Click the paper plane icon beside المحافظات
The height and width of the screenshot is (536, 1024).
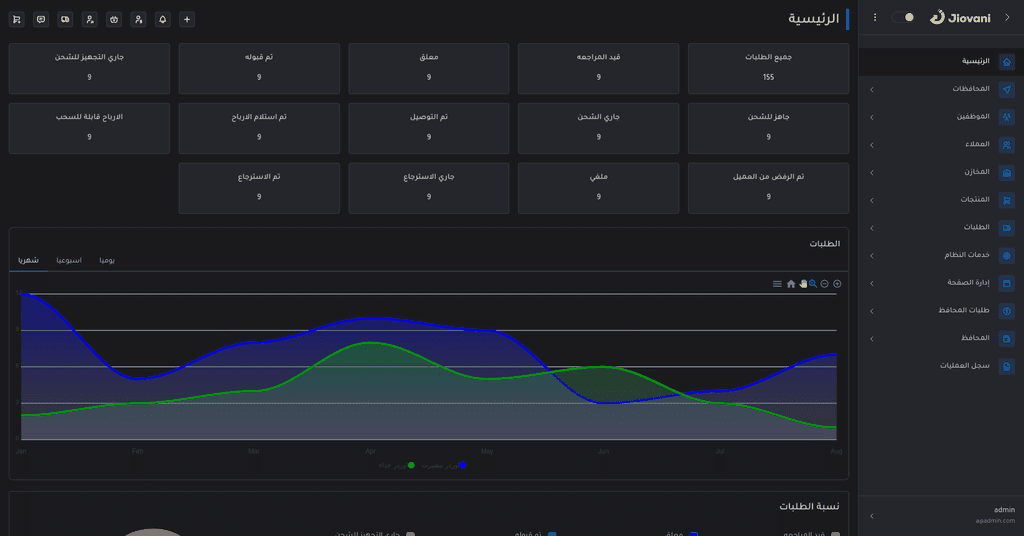click(x=1007, y=89)
